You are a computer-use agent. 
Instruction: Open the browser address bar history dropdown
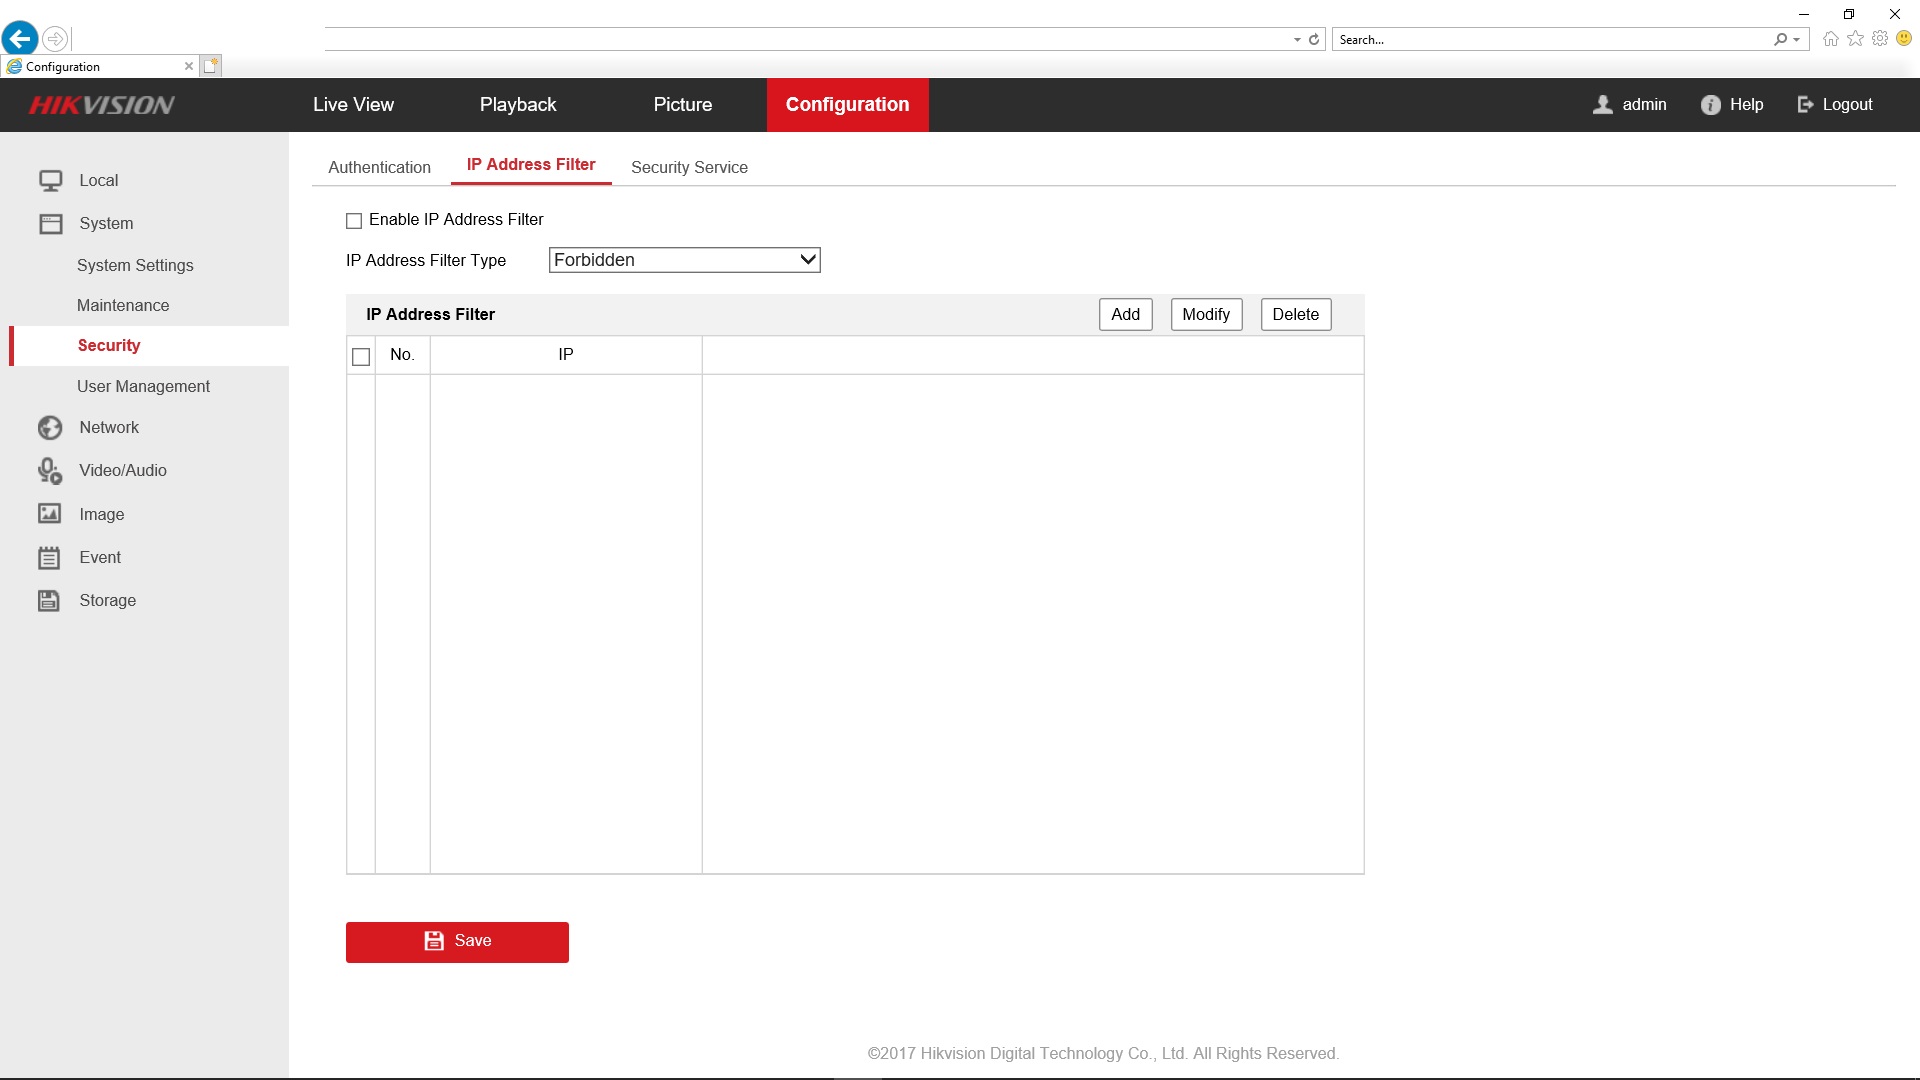[x=1297, y=40]
